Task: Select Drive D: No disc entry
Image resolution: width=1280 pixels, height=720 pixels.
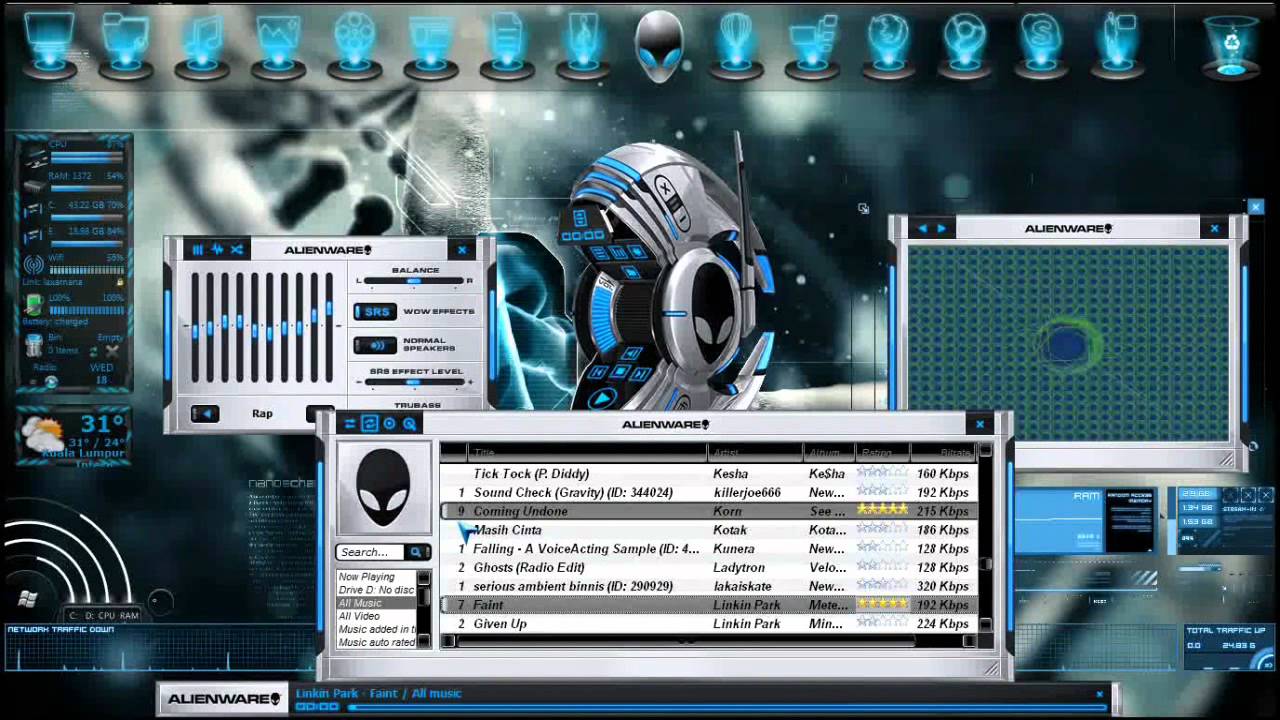Action: [x=376, y=590]
